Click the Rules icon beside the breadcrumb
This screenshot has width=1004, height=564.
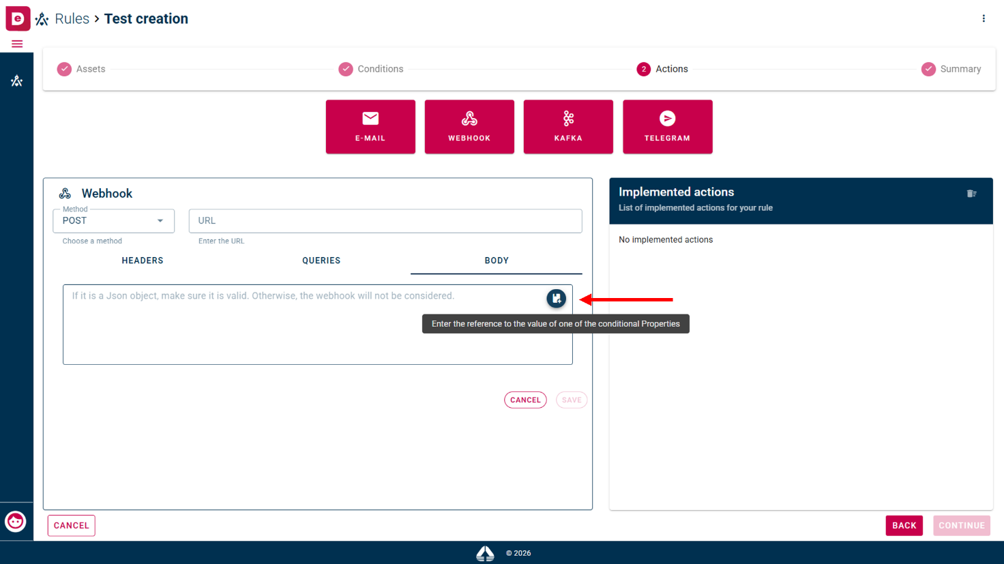[x=42, y=19]
